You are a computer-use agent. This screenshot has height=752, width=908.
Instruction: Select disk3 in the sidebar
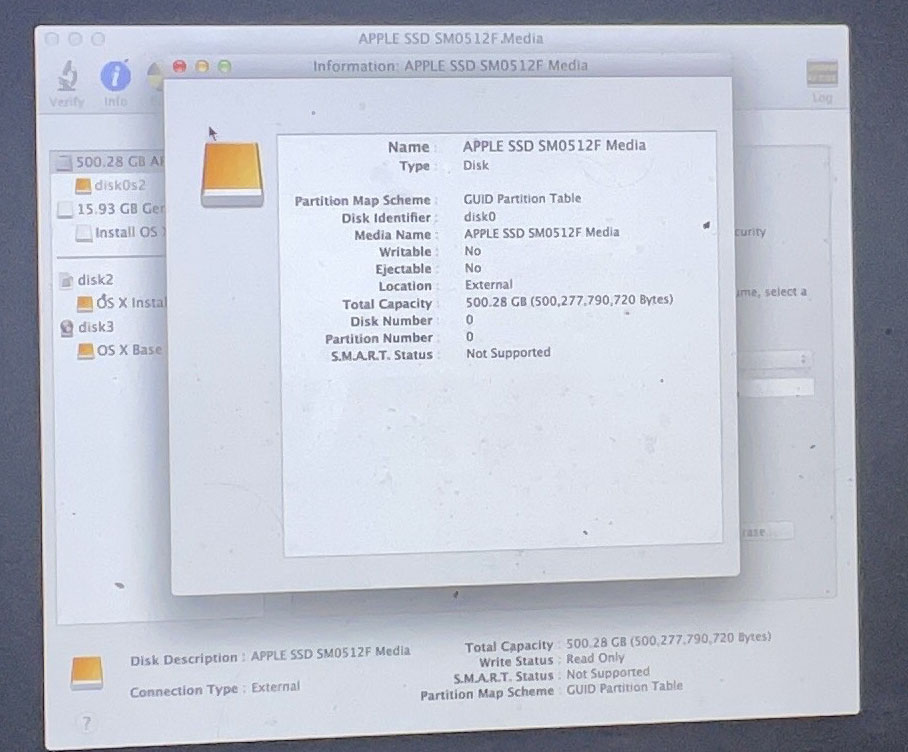tap(87, 327)
